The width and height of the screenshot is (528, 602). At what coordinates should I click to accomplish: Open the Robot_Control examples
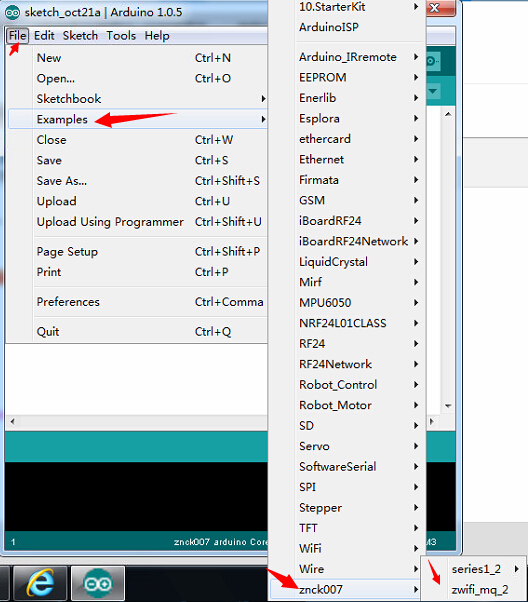[x=347, y=384]
